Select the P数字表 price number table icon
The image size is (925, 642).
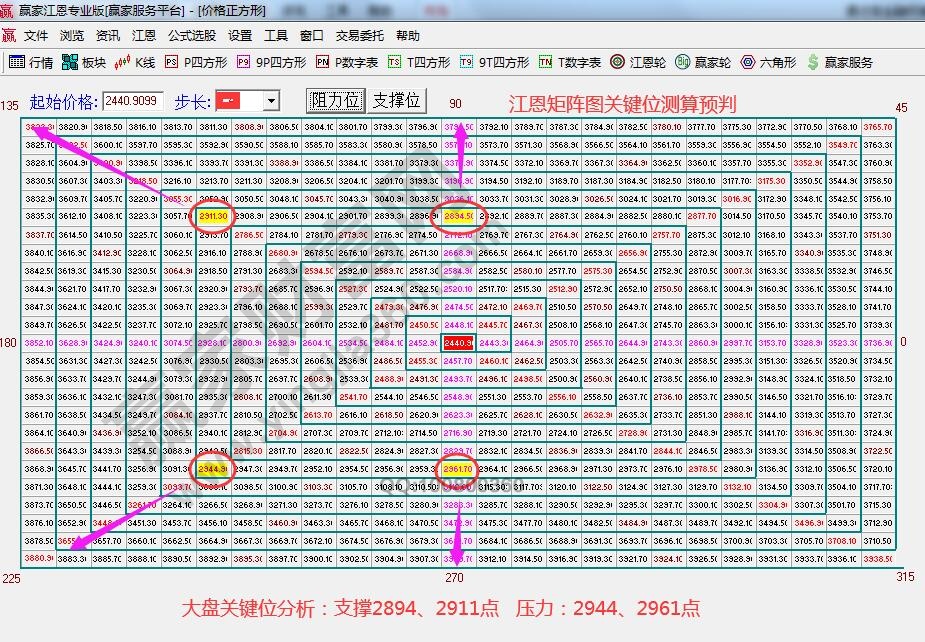point(340,61)
